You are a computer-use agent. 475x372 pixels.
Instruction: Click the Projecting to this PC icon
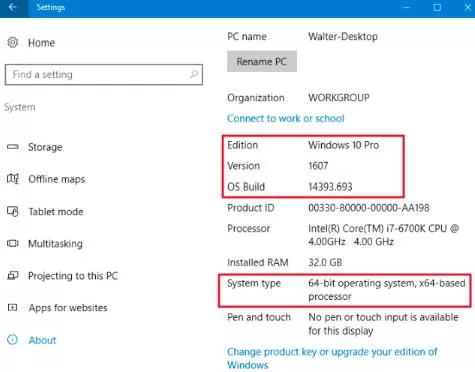pos(13,276)
